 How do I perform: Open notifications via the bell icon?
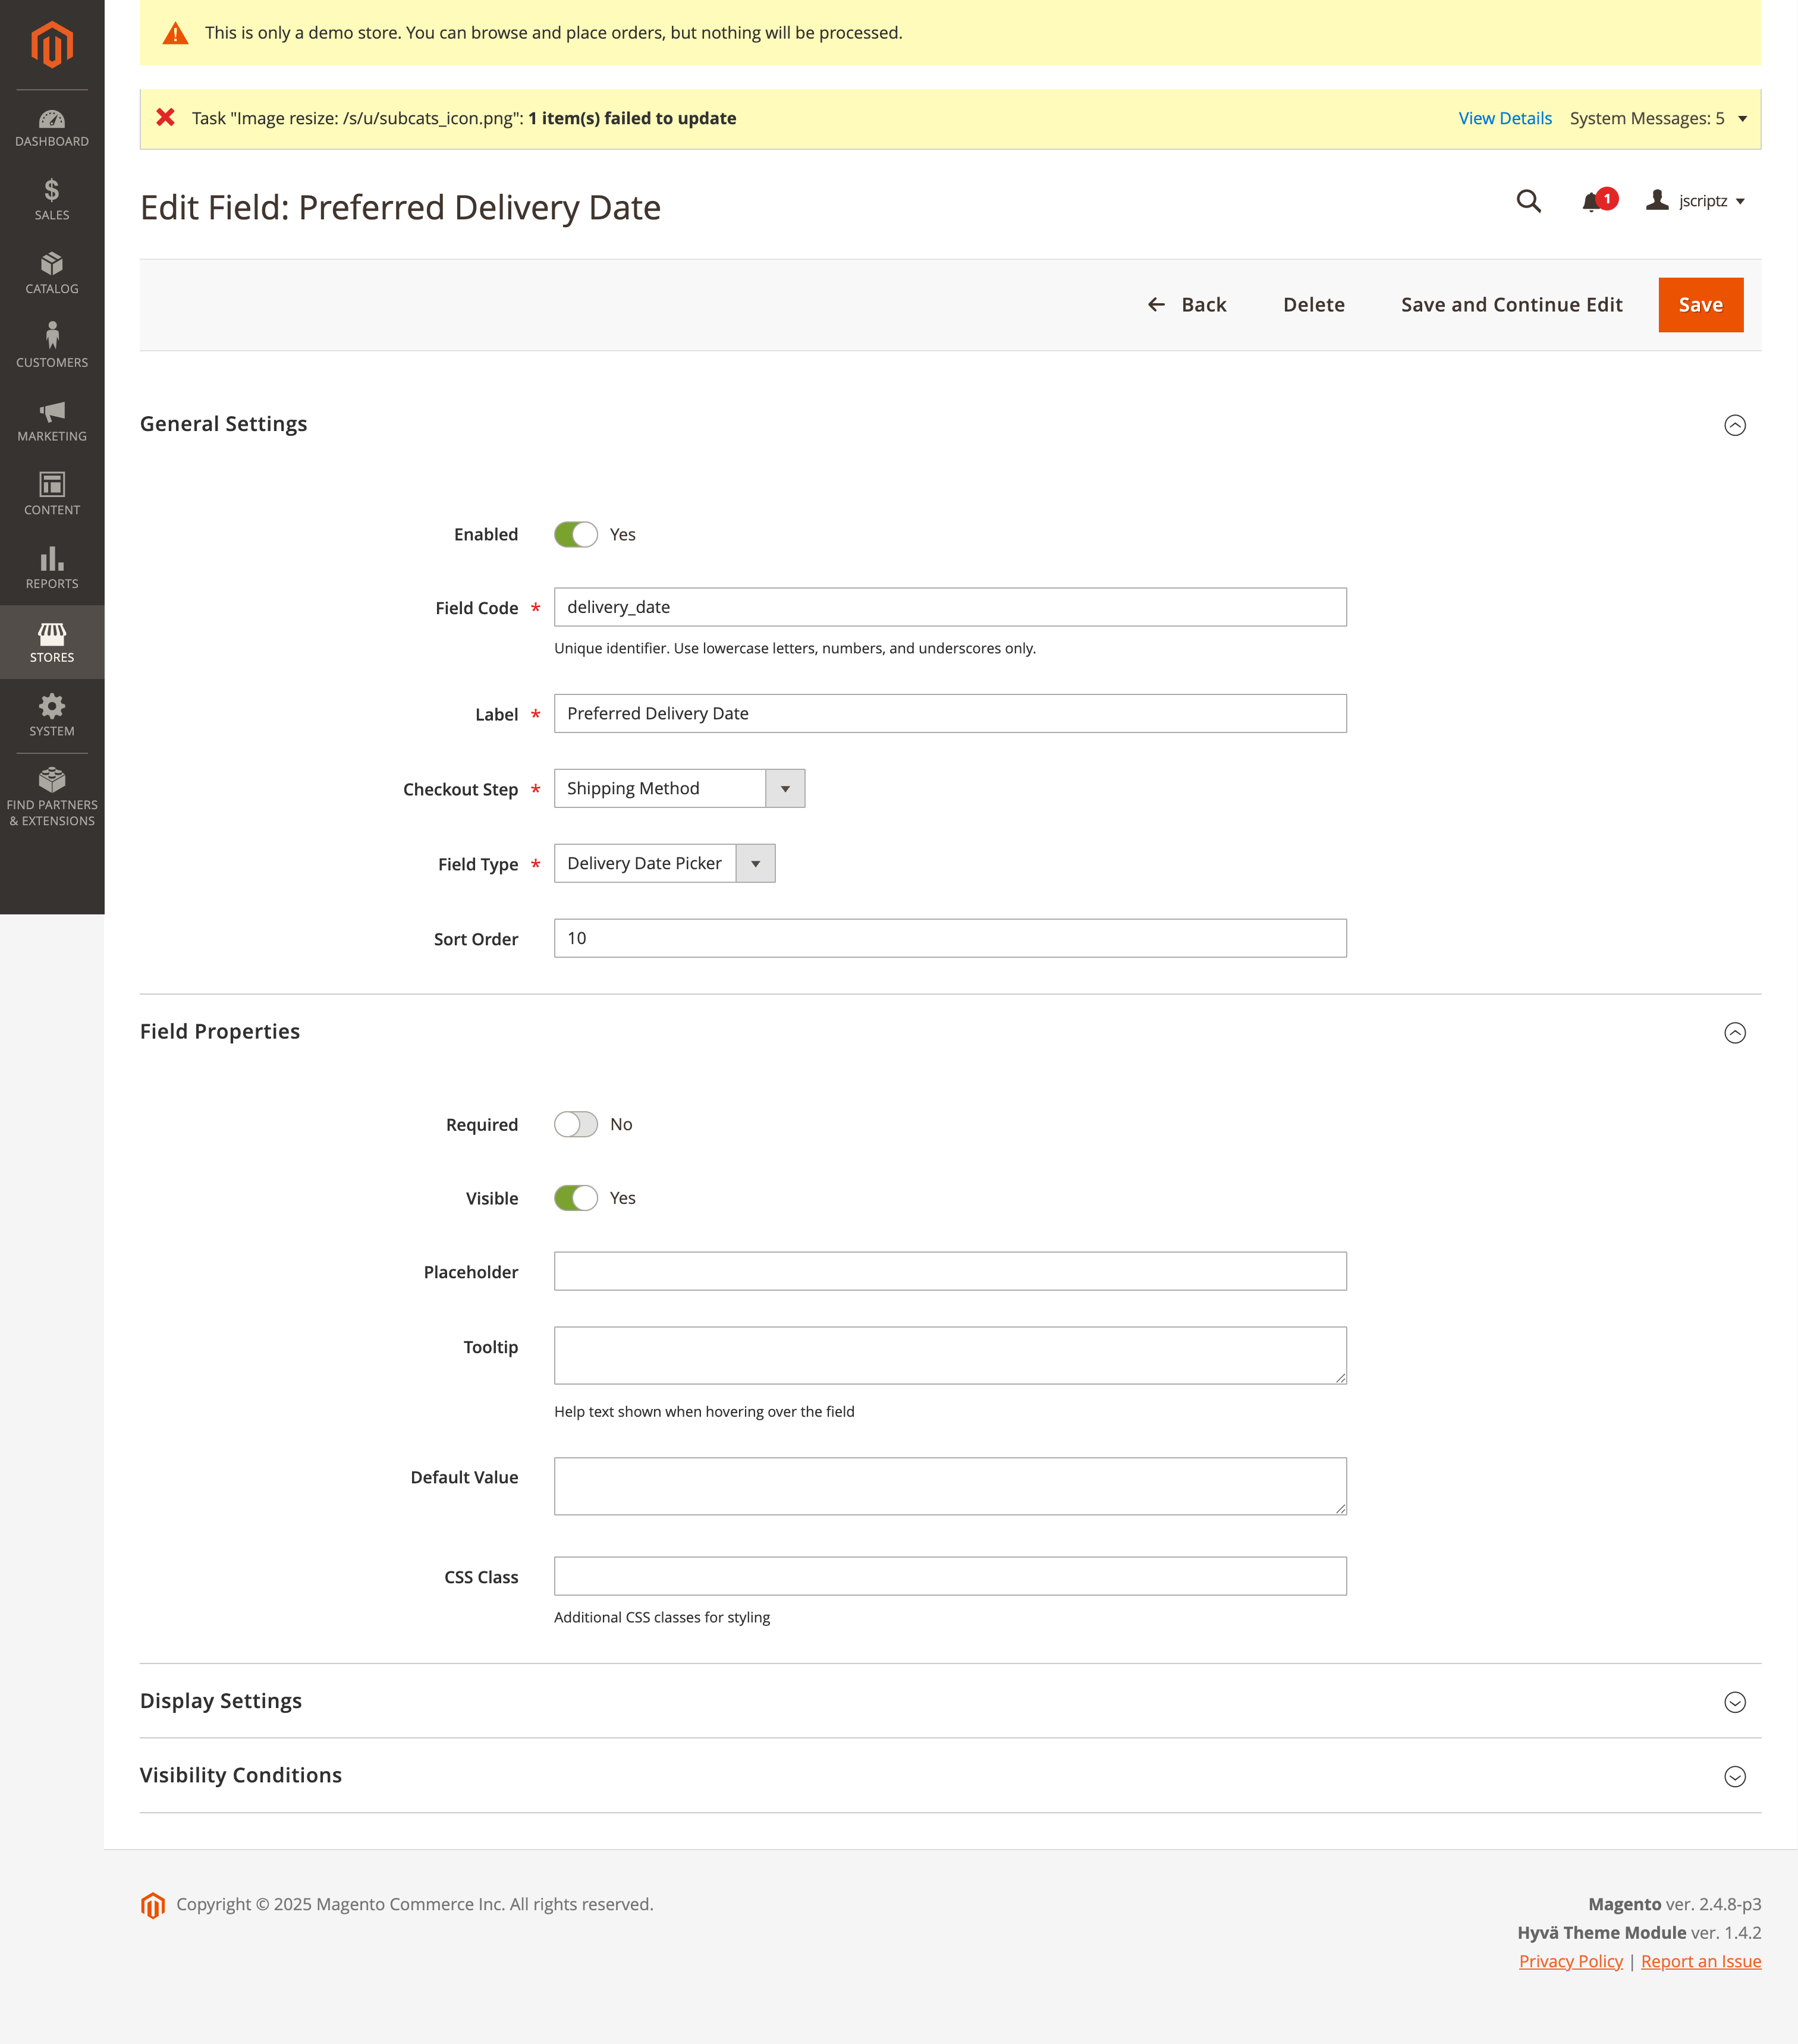click(x=1591, y=201)
